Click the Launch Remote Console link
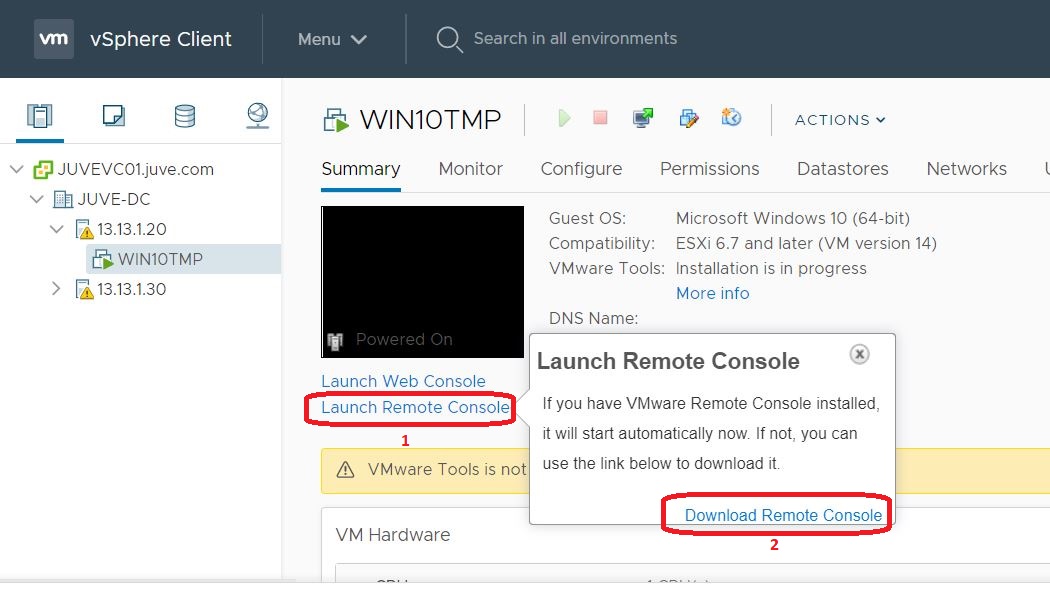Screen dimensions: 1050x589 click(x=415, y=407)
